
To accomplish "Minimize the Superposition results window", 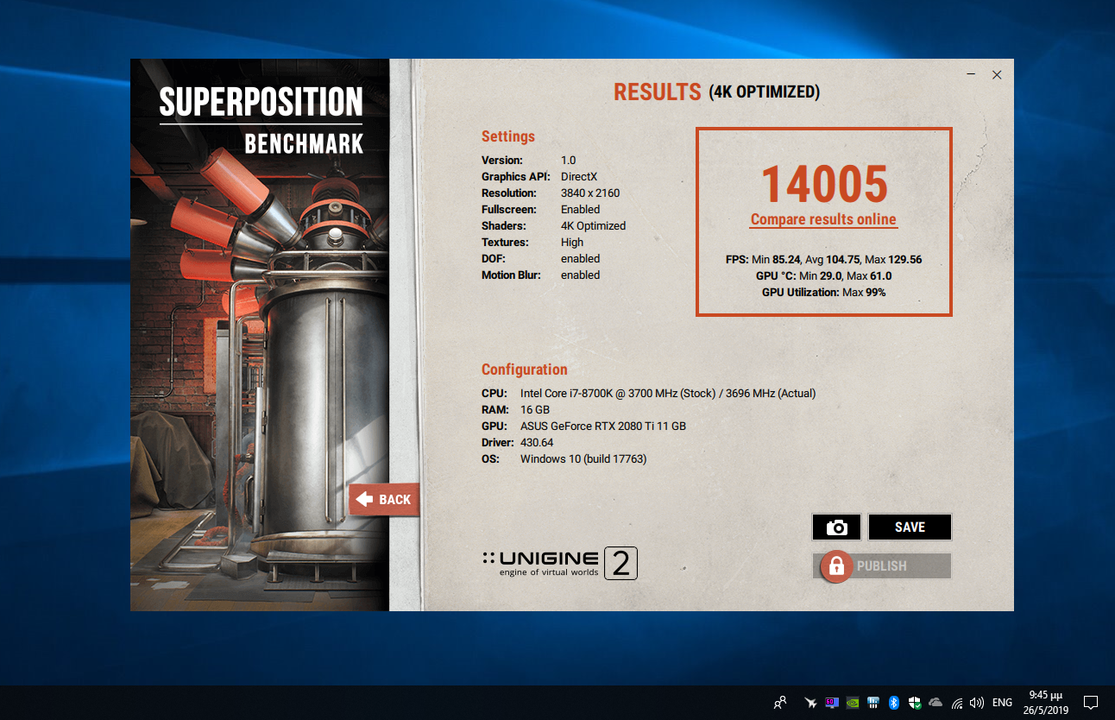I will pos(971,75).
